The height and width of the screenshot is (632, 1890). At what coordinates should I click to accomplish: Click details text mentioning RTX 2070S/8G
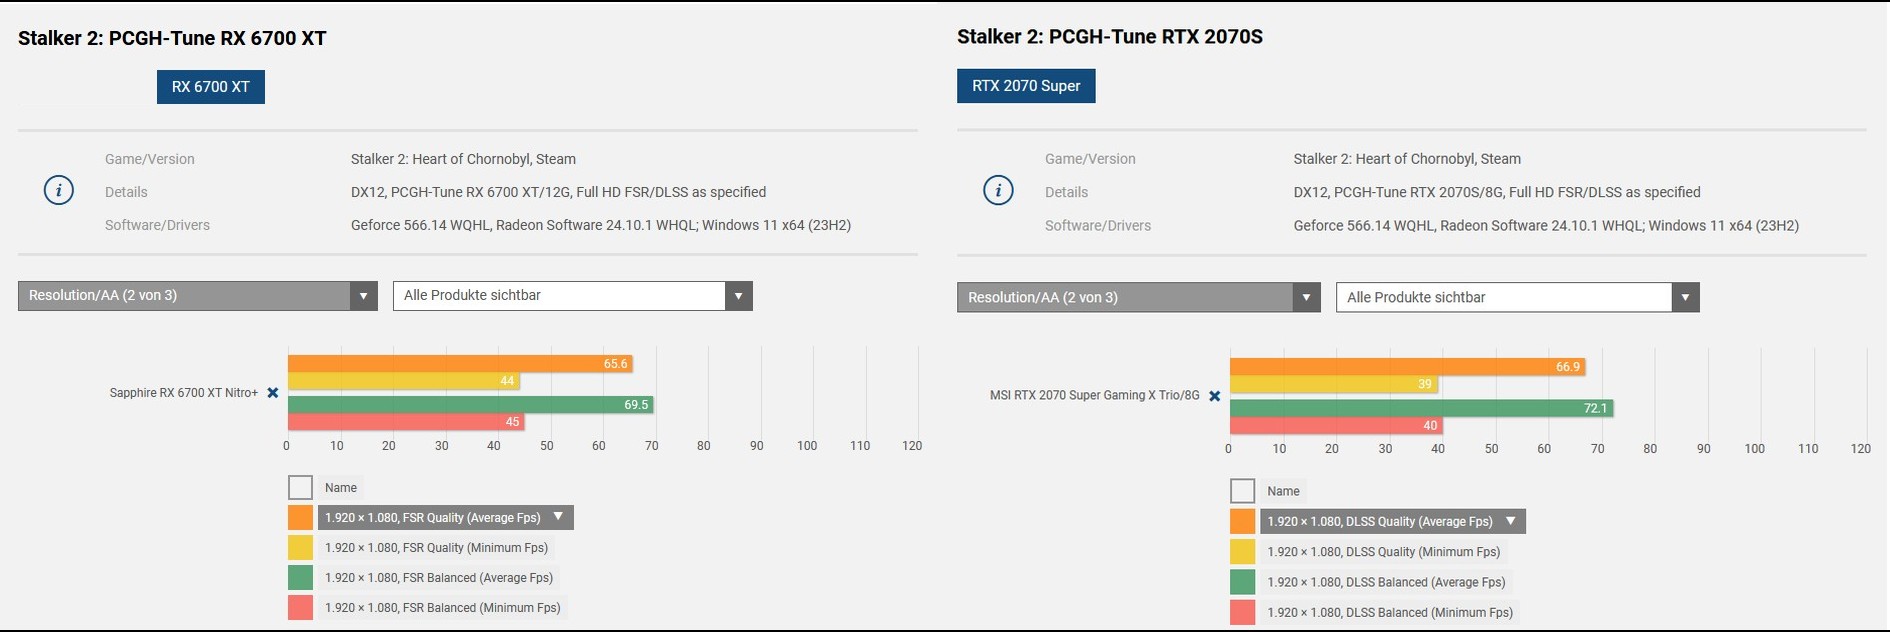(x=1497, y=192)
